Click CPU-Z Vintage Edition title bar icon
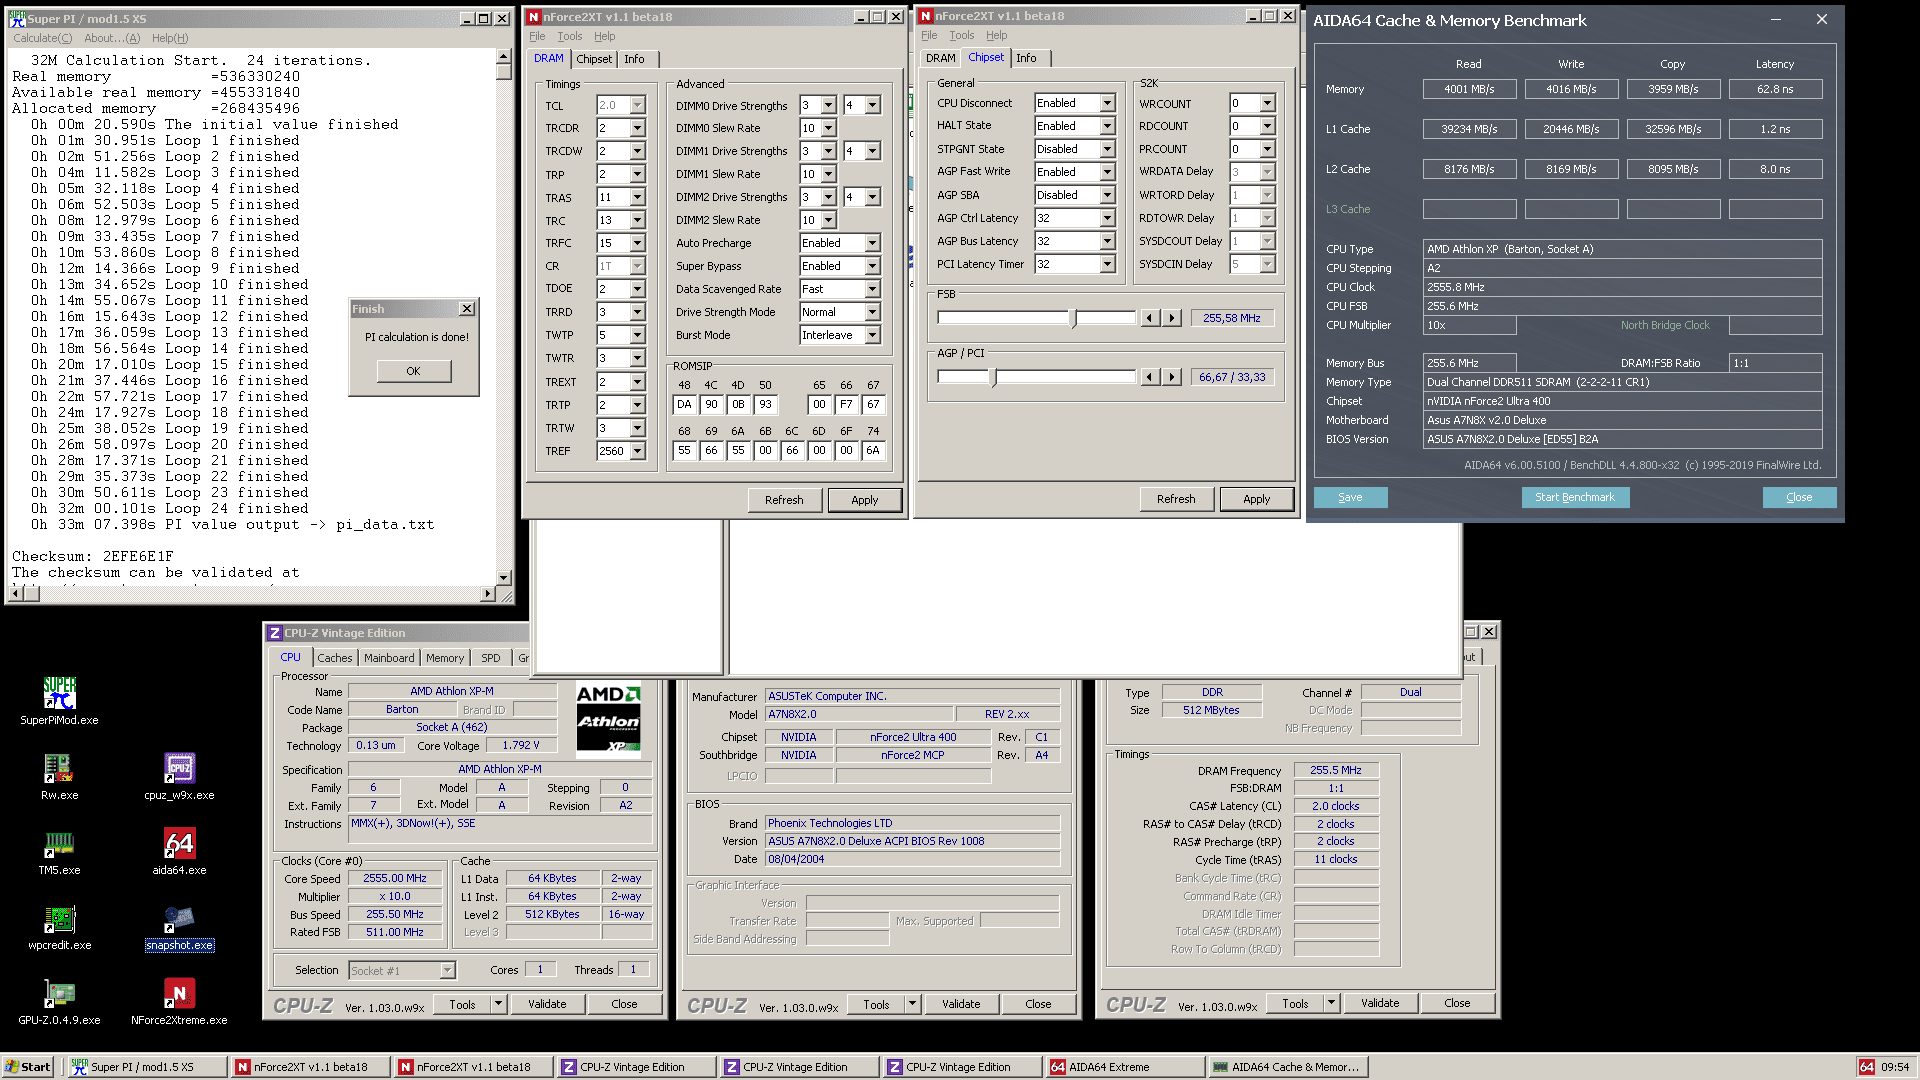The image size is (1920, 1080). 274,633
